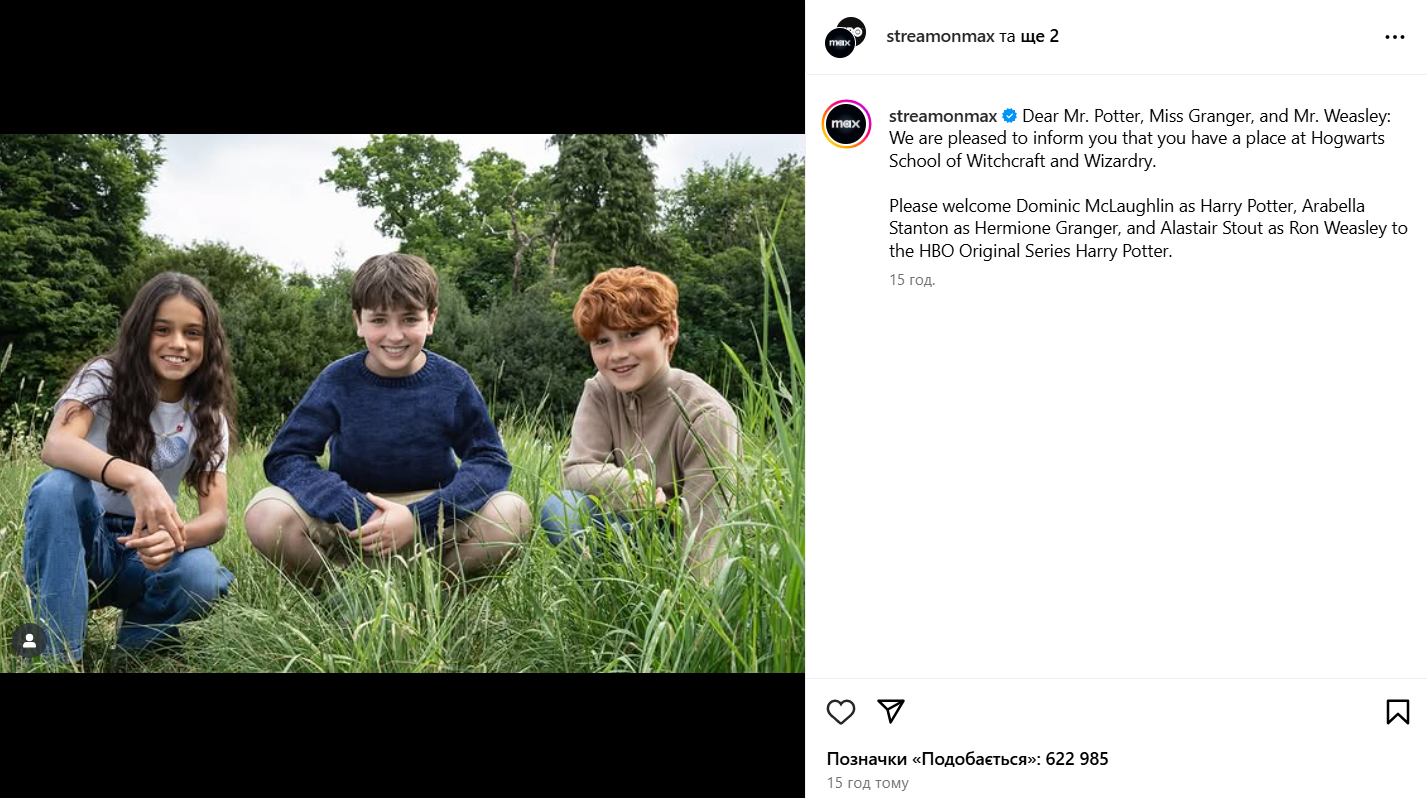Open the three-dot more options menu
1427x798 pixels.
click(1395, 37)
